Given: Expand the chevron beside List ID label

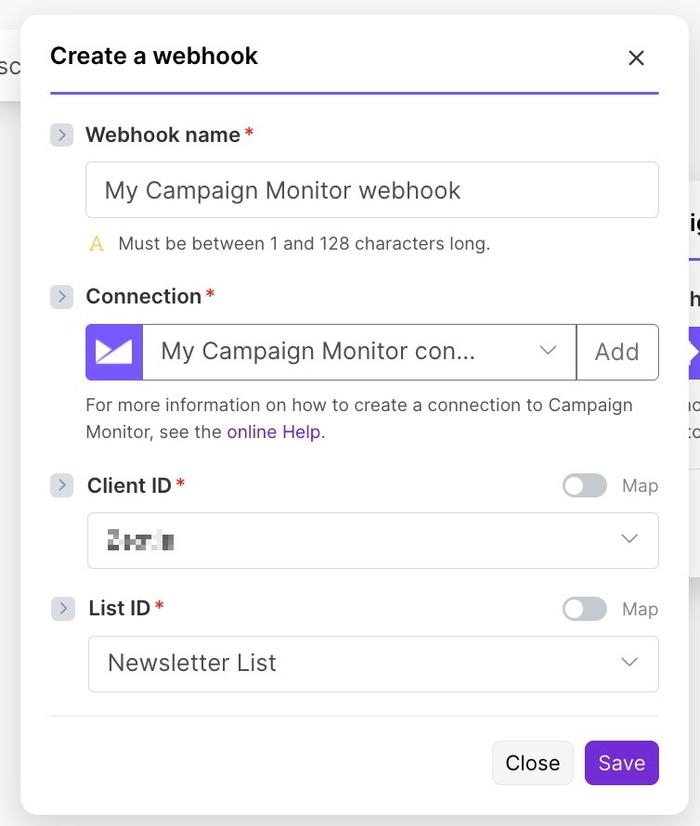Looking at the screenshot, I should coord(61,608).
